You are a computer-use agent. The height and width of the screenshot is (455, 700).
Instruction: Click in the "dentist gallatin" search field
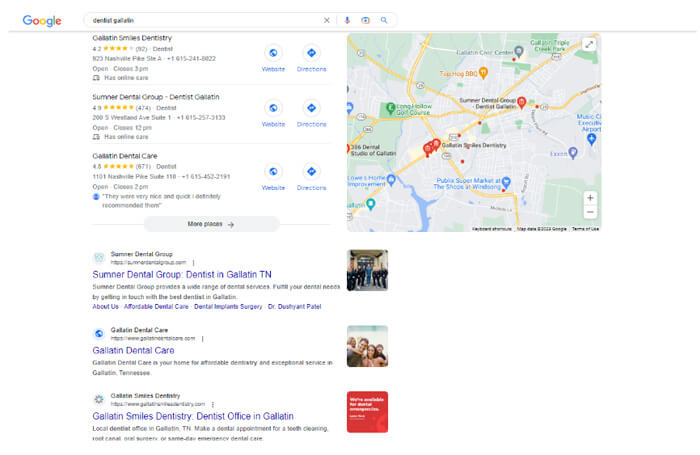(x=200, y=20)
